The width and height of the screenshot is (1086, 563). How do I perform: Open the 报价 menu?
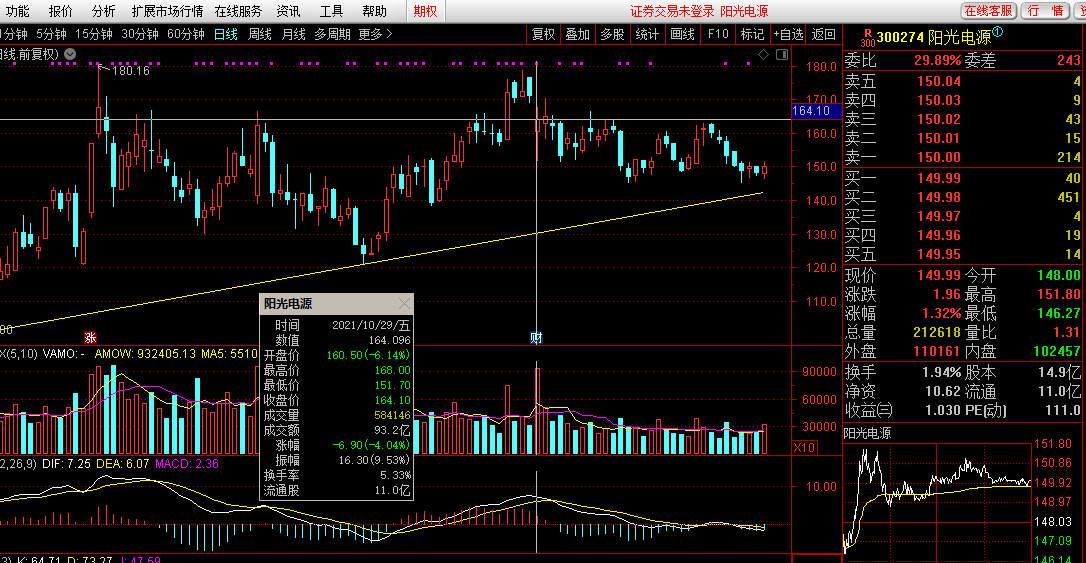(60, 11)
